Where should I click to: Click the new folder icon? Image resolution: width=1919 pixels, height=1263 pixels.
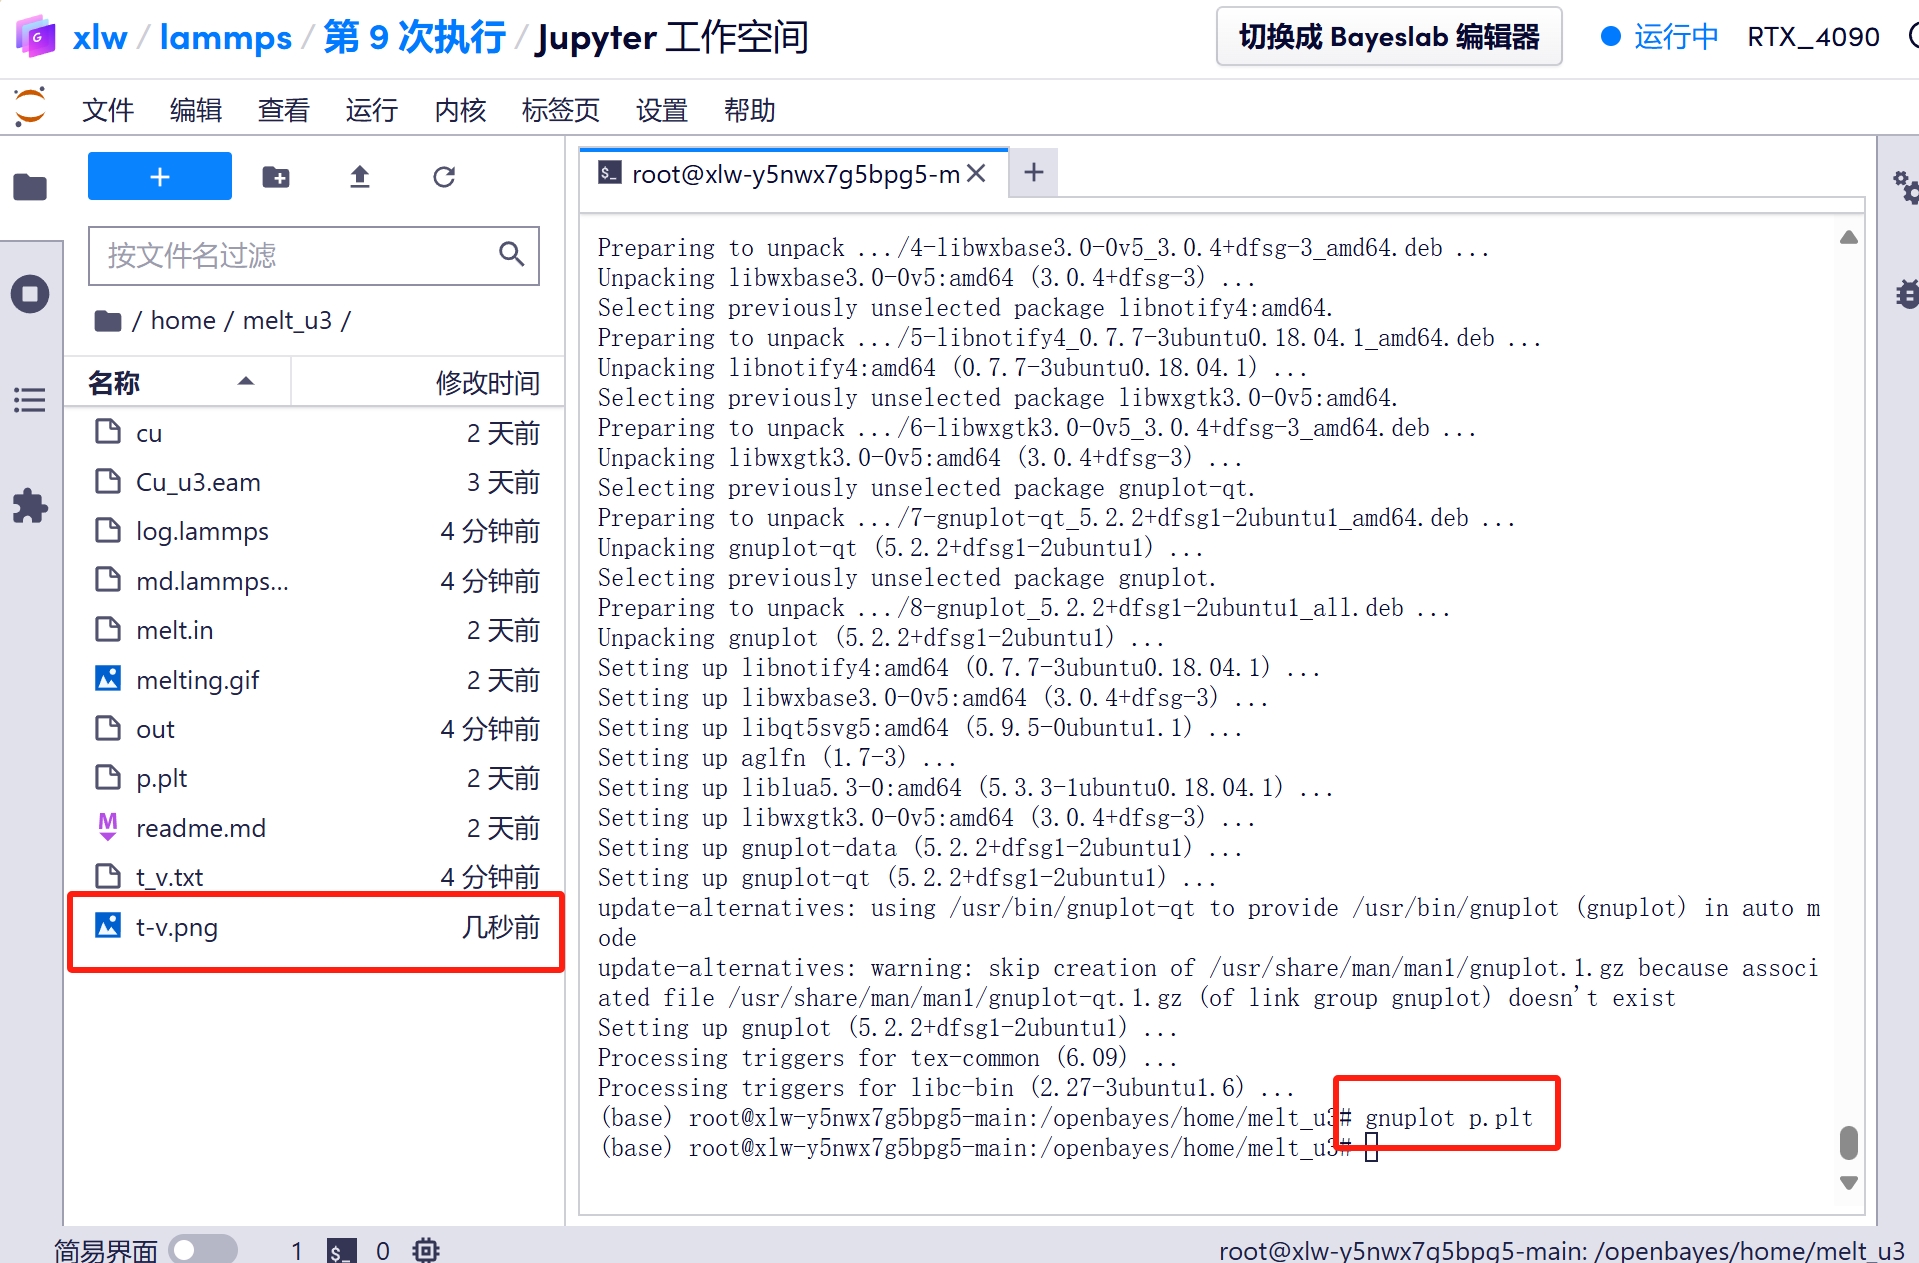pos(275,177)
